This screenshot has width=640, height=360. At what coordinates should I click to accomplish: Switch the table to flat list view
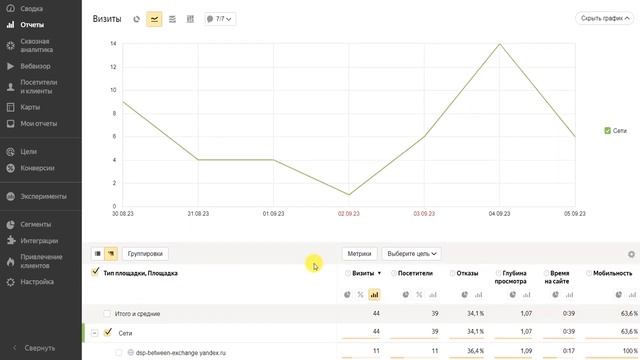[x=98, y=254]
